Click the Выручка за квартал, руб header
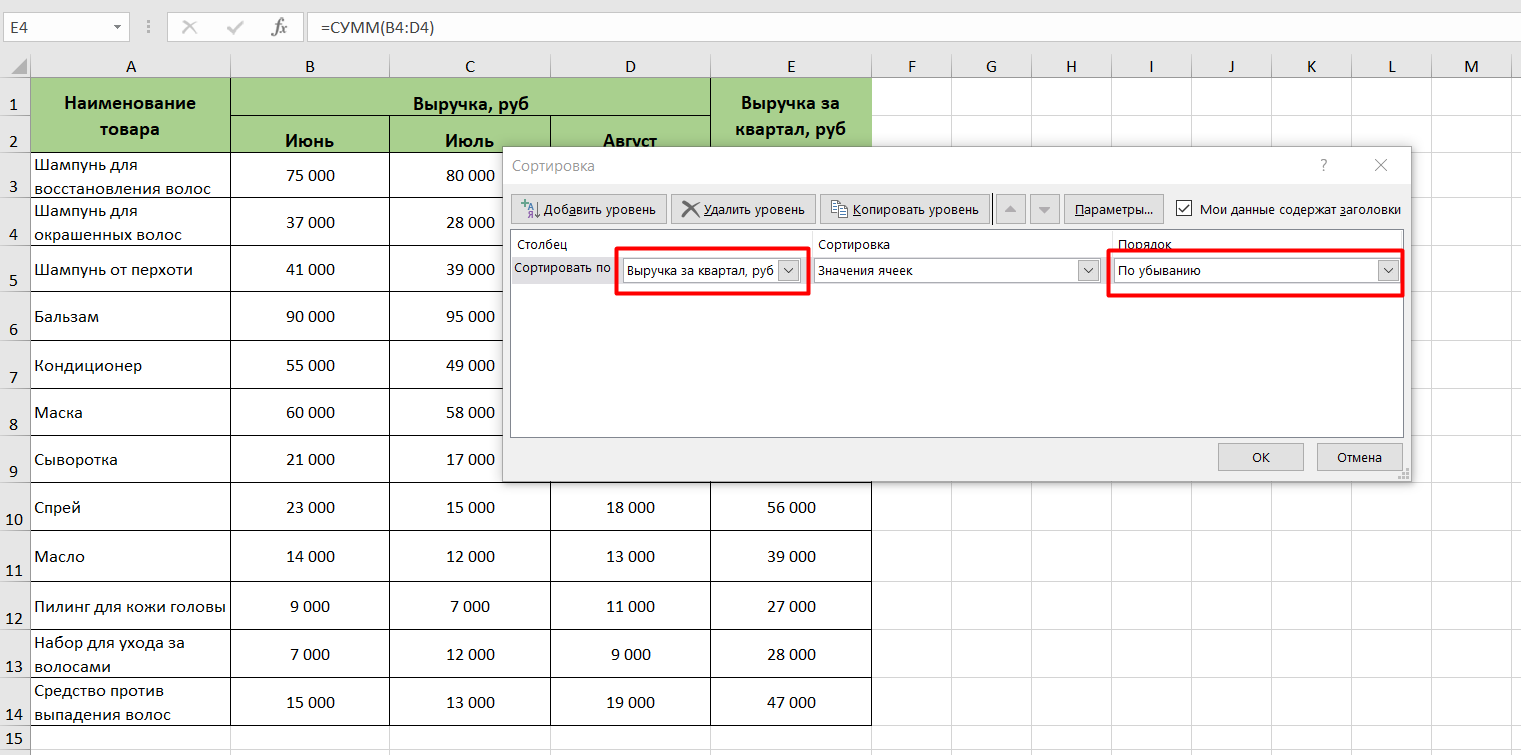This screenshot has width=1521, height=755. click(791, 115)
